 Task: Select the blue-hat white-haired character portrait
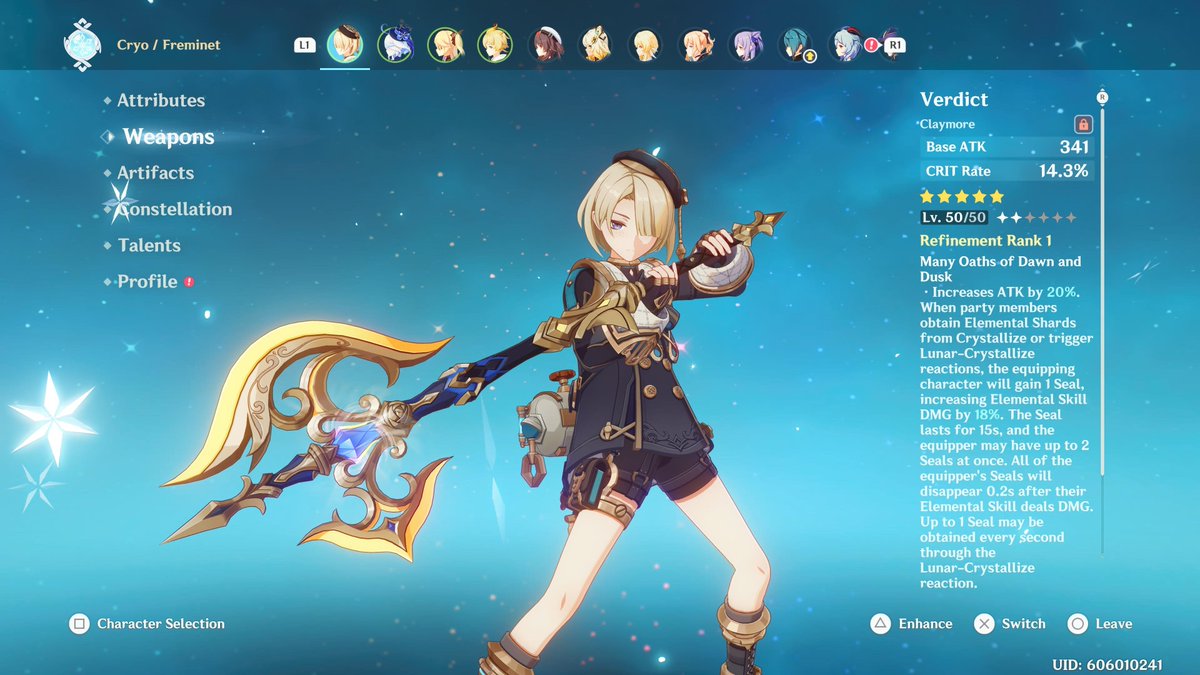(x=396, y=45)
